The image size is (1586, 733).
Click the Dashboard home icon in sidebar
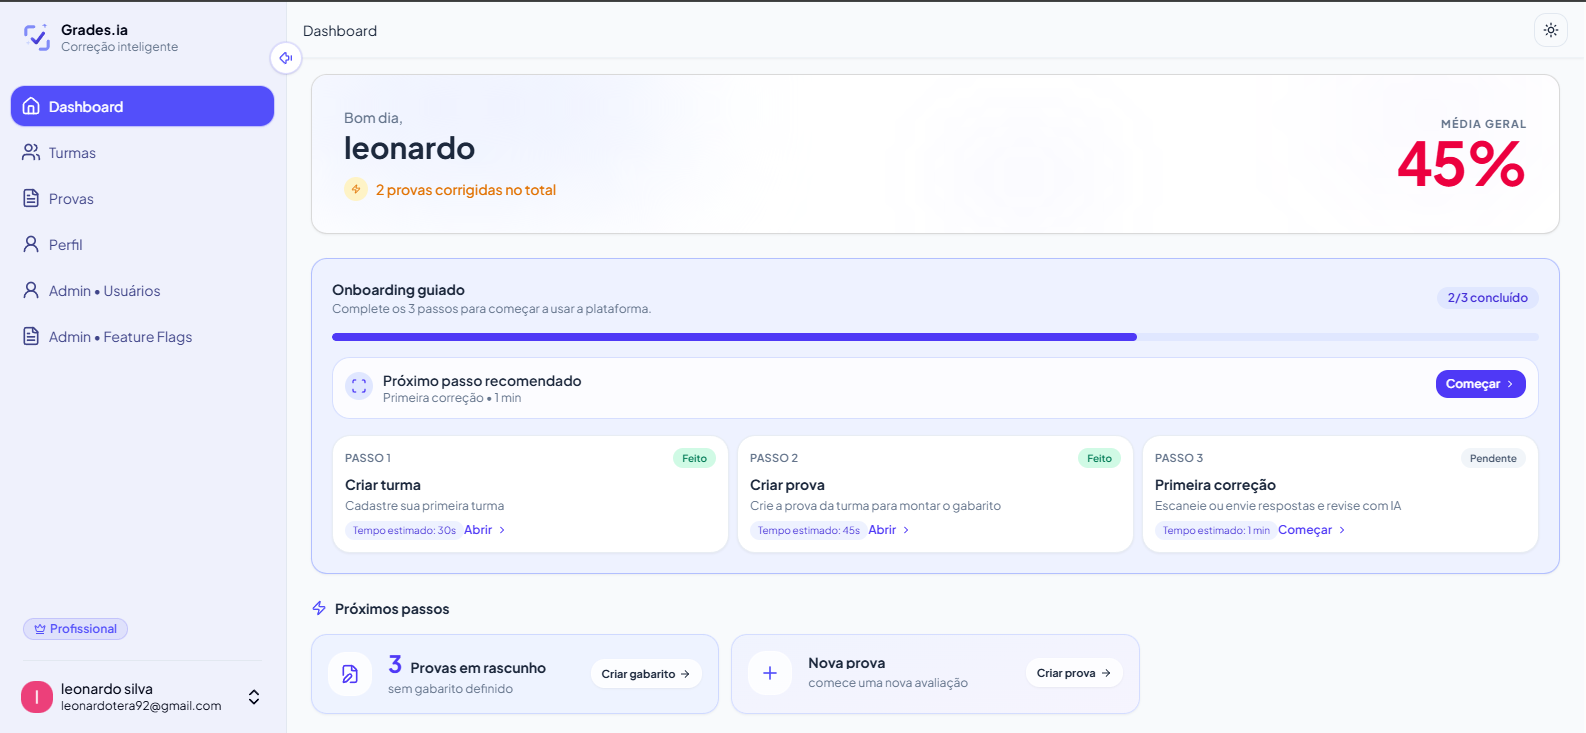point(31,106)
